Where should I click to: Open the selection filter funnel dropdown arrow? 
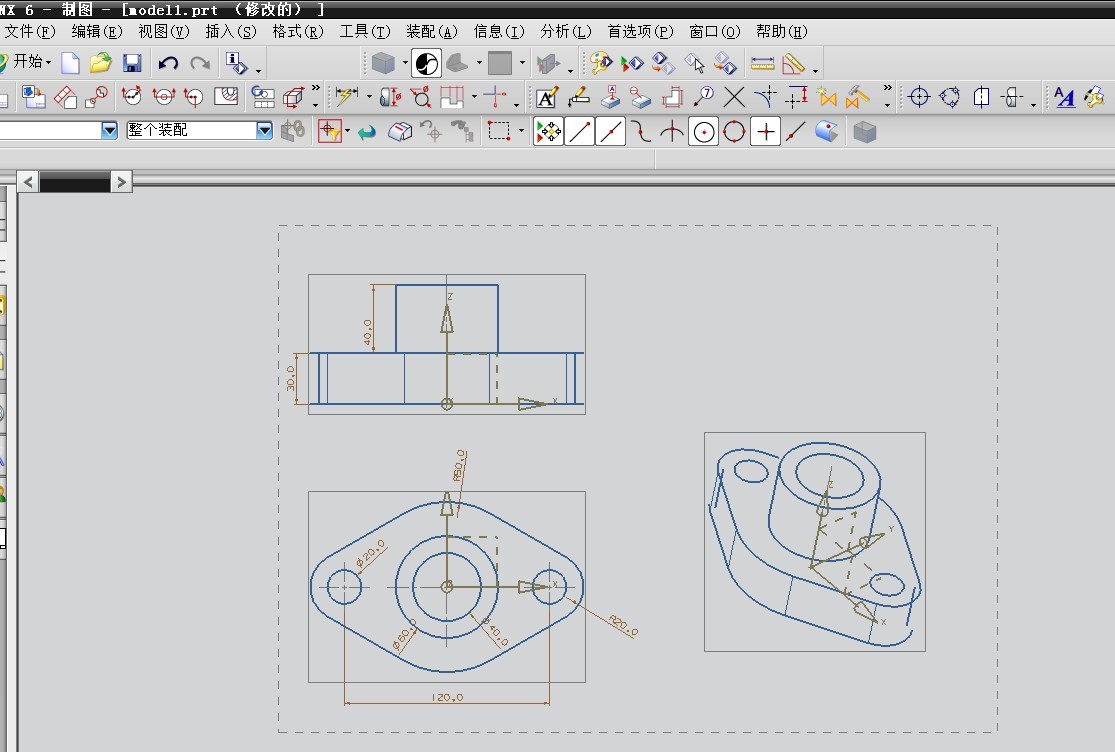(347, 131)
